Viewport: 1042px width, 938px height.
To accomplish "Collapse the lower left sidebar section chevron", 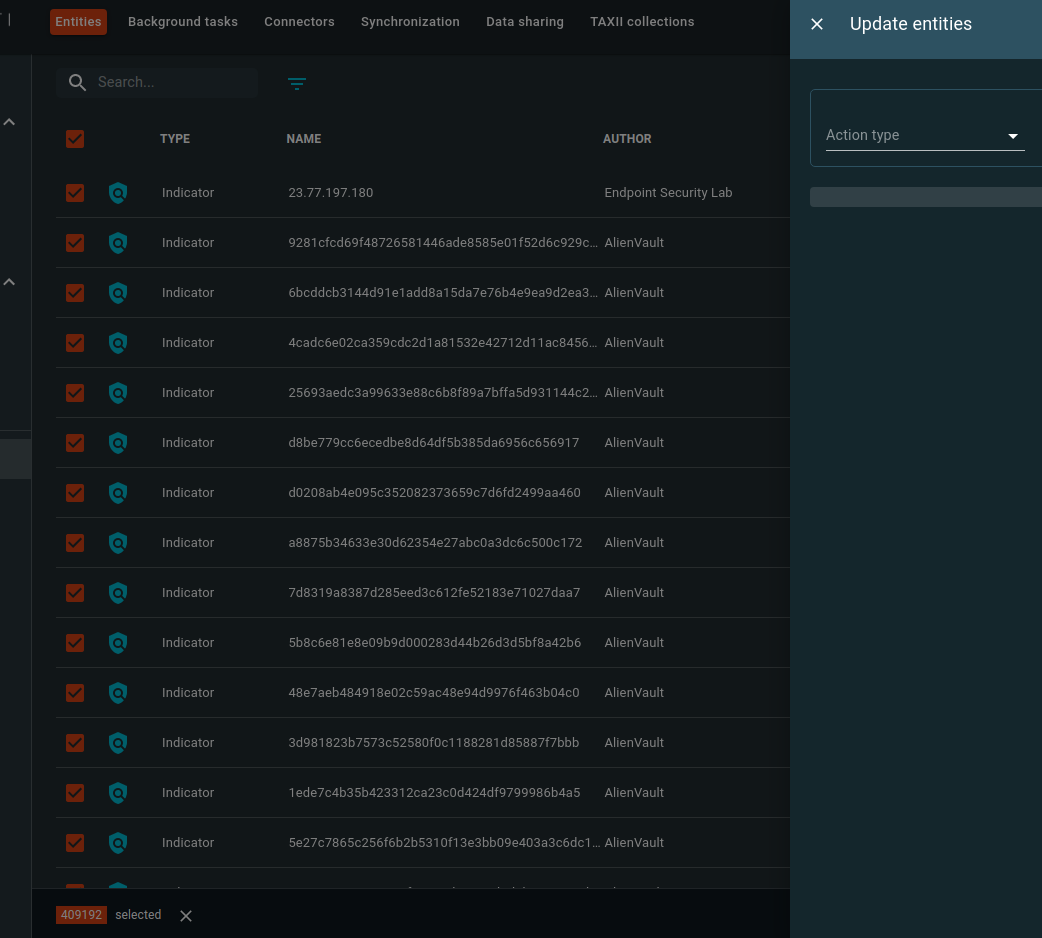I will (x=9, y=283).
